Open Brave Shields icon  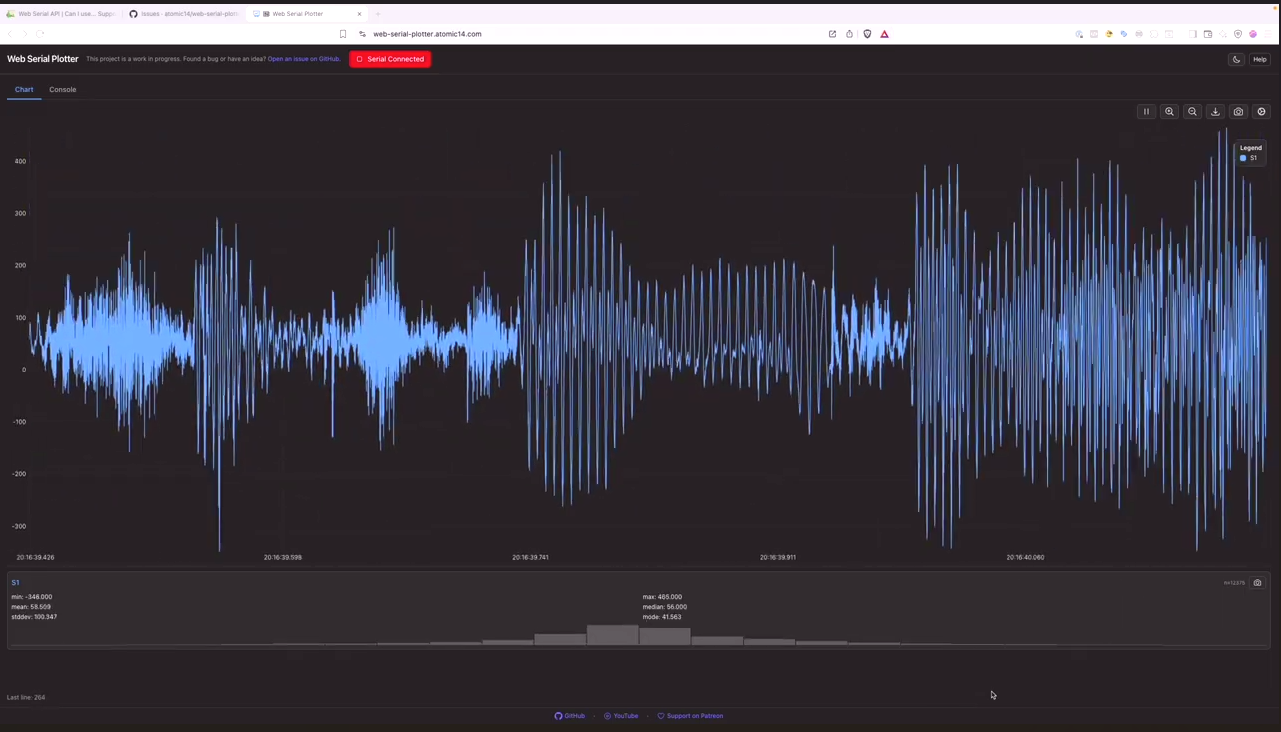867,34
